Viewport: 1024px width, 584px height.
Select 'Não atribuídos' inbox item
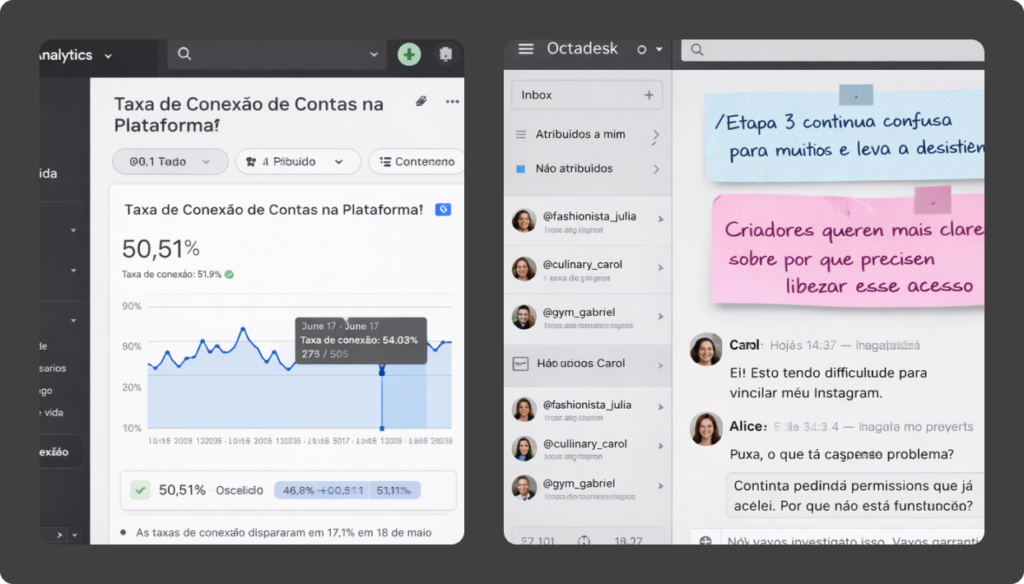coord(588,169)
